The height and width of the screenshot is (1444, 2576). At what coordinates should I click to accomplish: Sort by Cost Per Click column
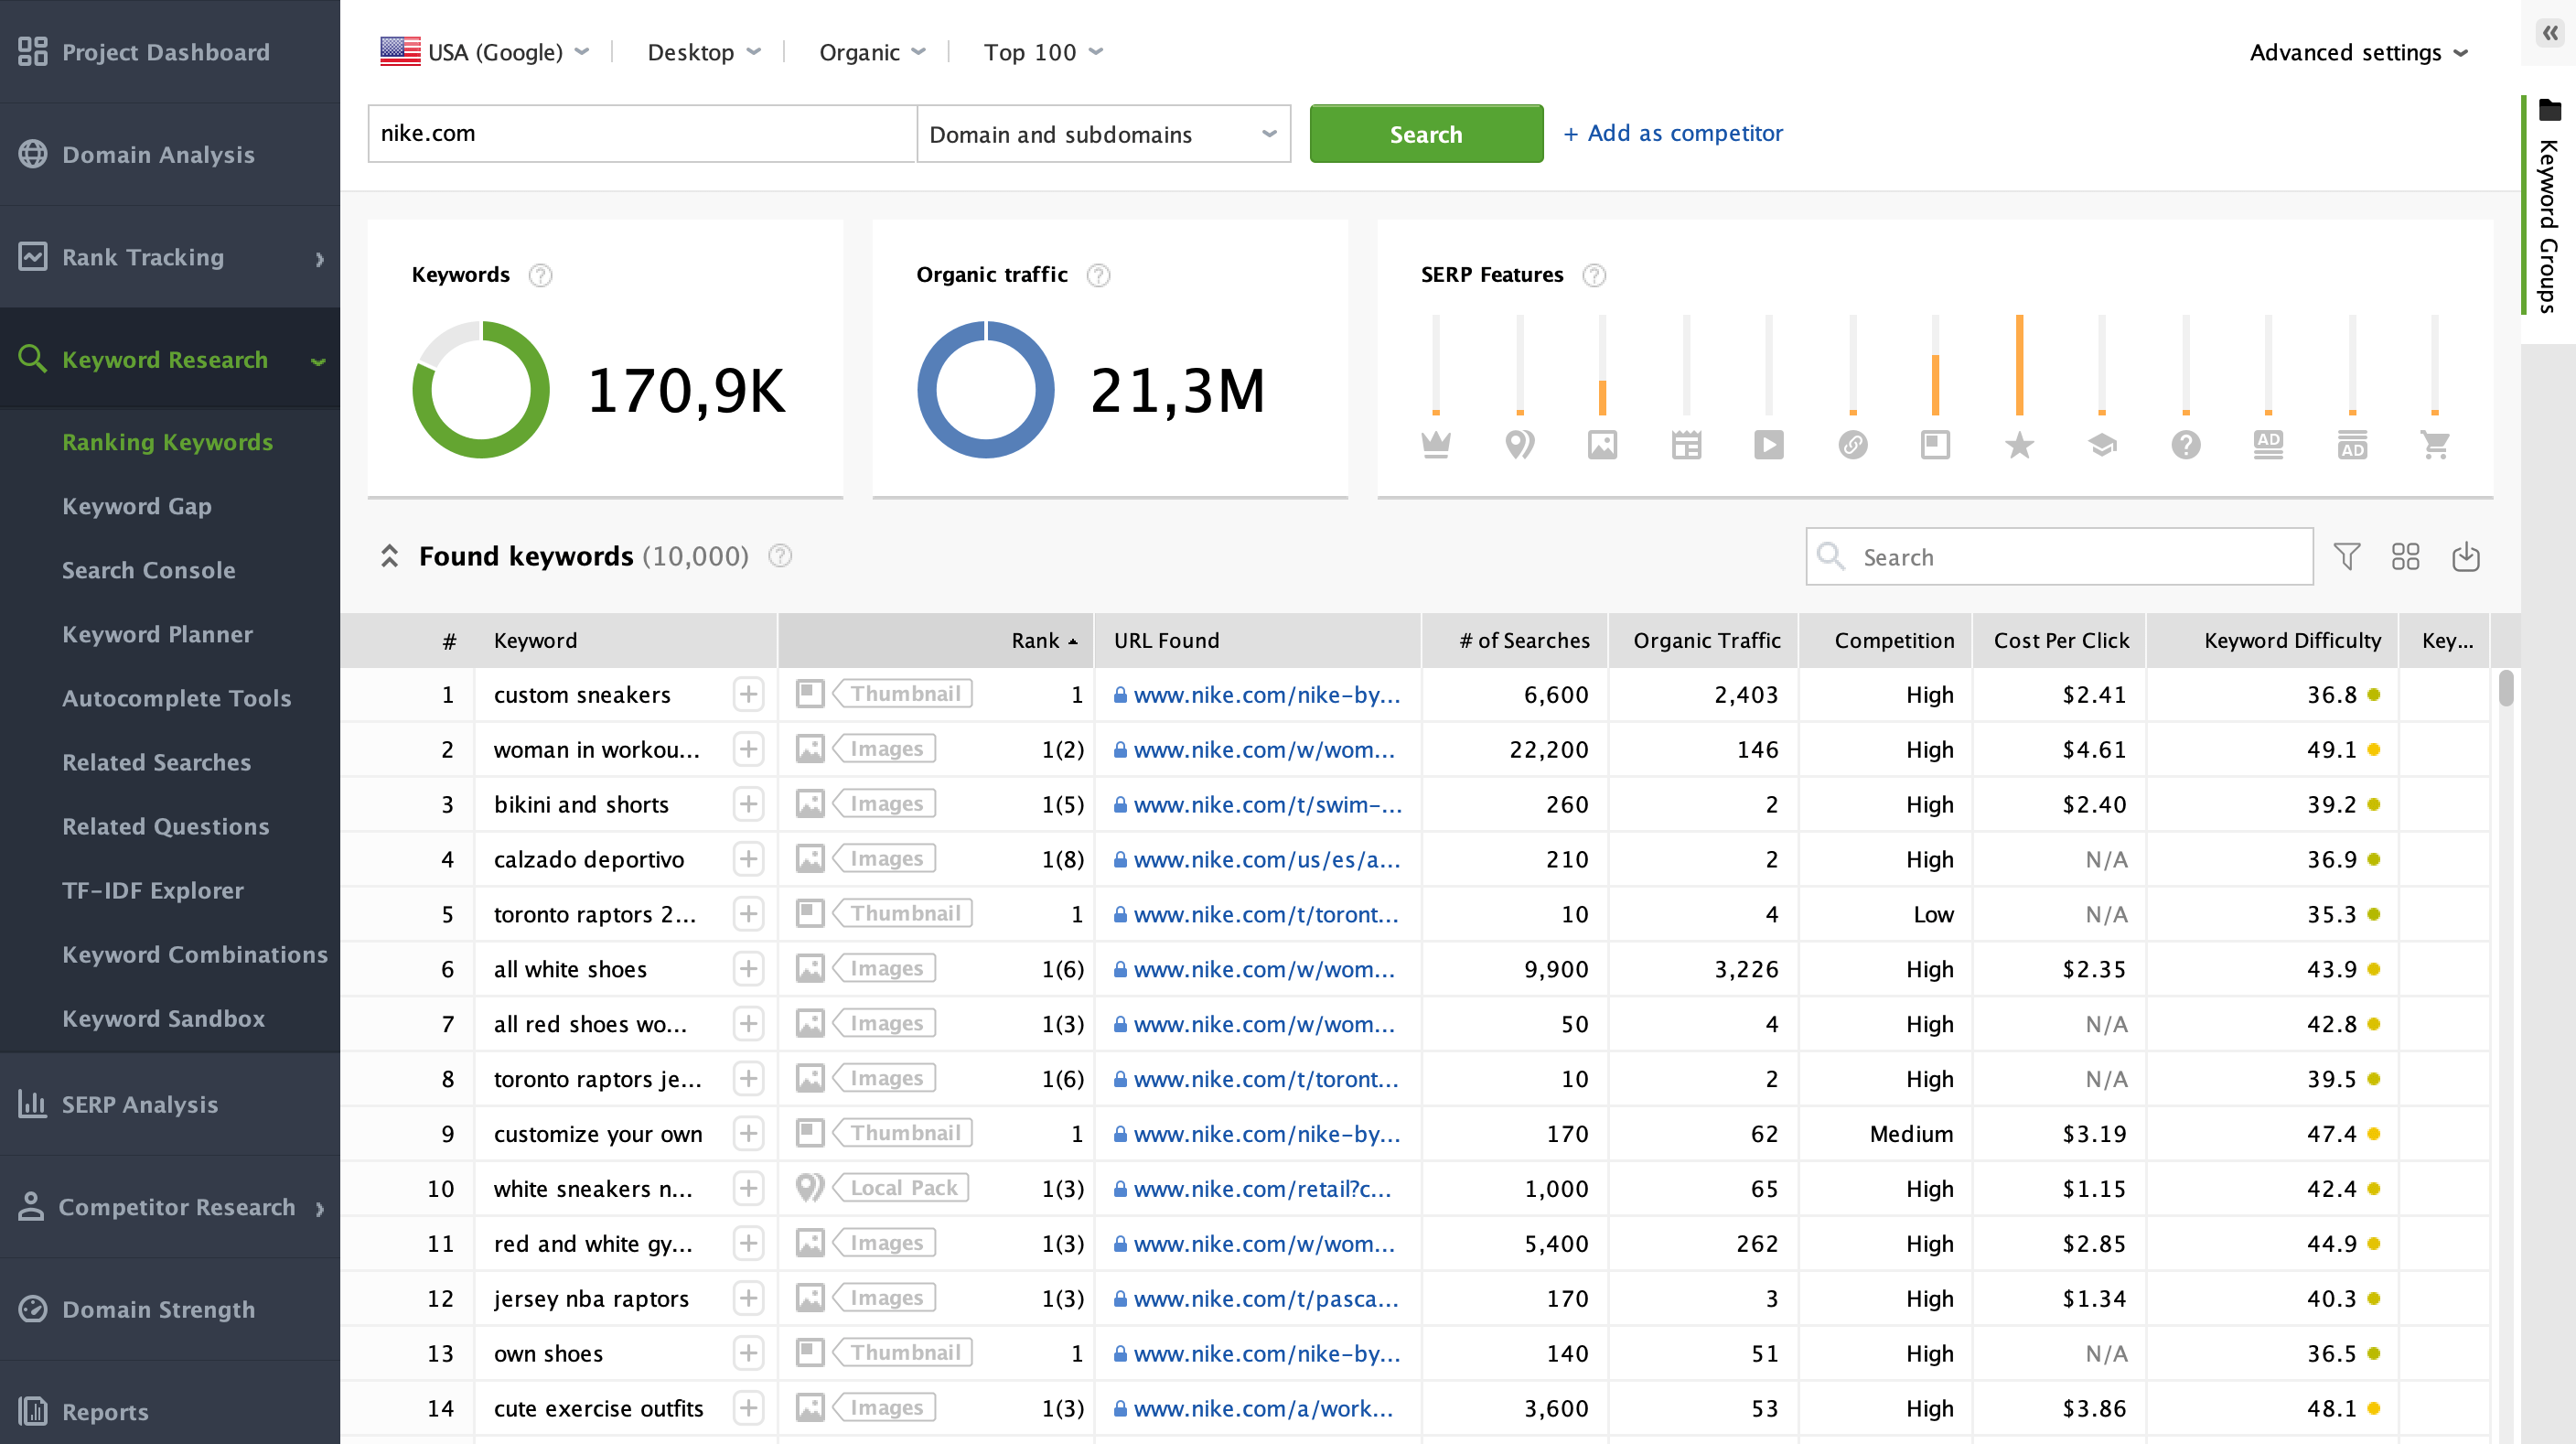point(2061,640)
